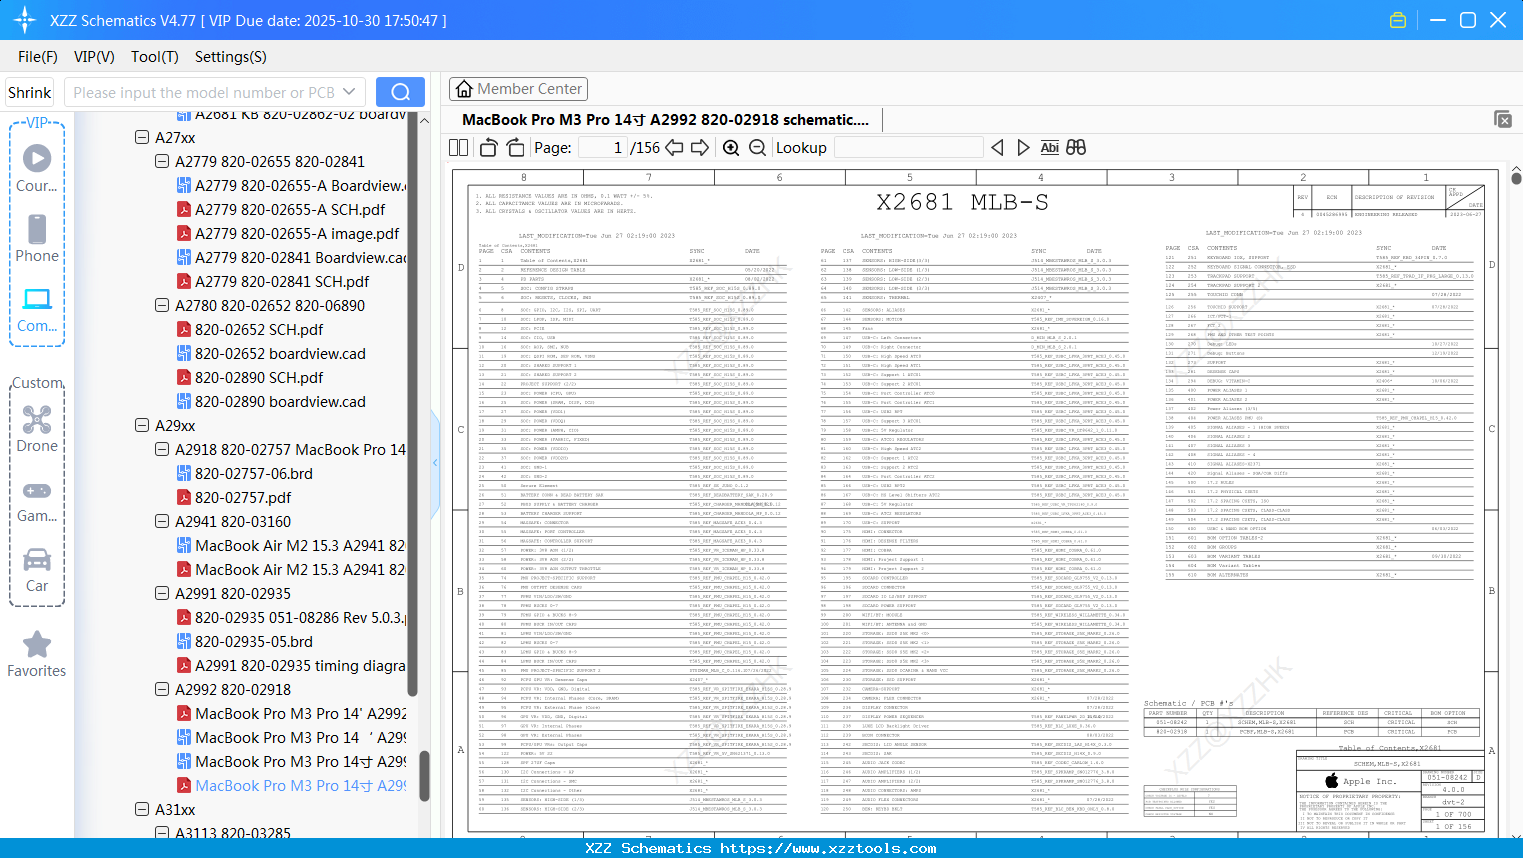Collapse the A27xx tree group
Image resolution: width=1523 pixels, height=858 pixels.
tap(142, 137)
